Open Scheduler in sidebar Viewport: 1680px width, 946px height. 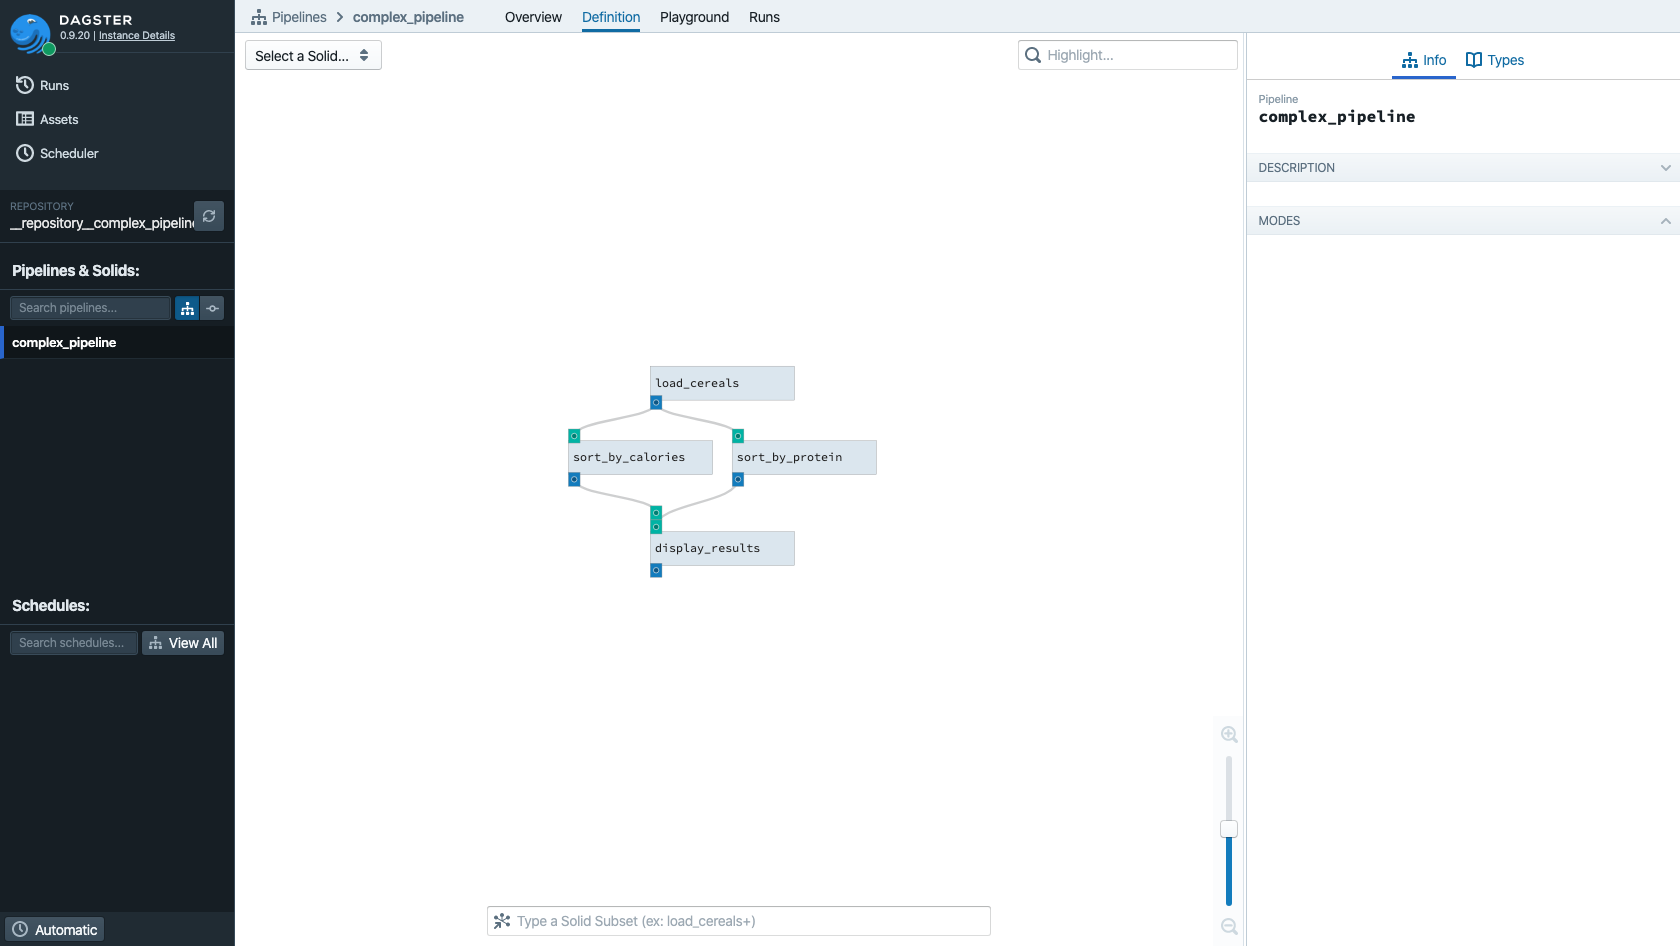(x=57, y=153)
